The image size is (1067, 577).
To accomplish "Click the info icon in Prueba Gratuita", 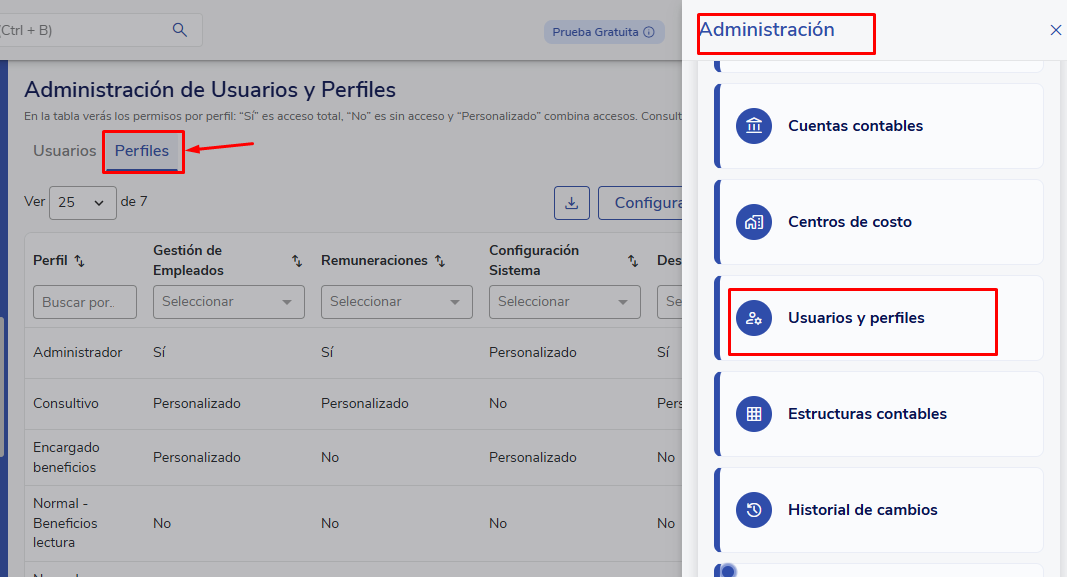I will (x=649, y=32).
